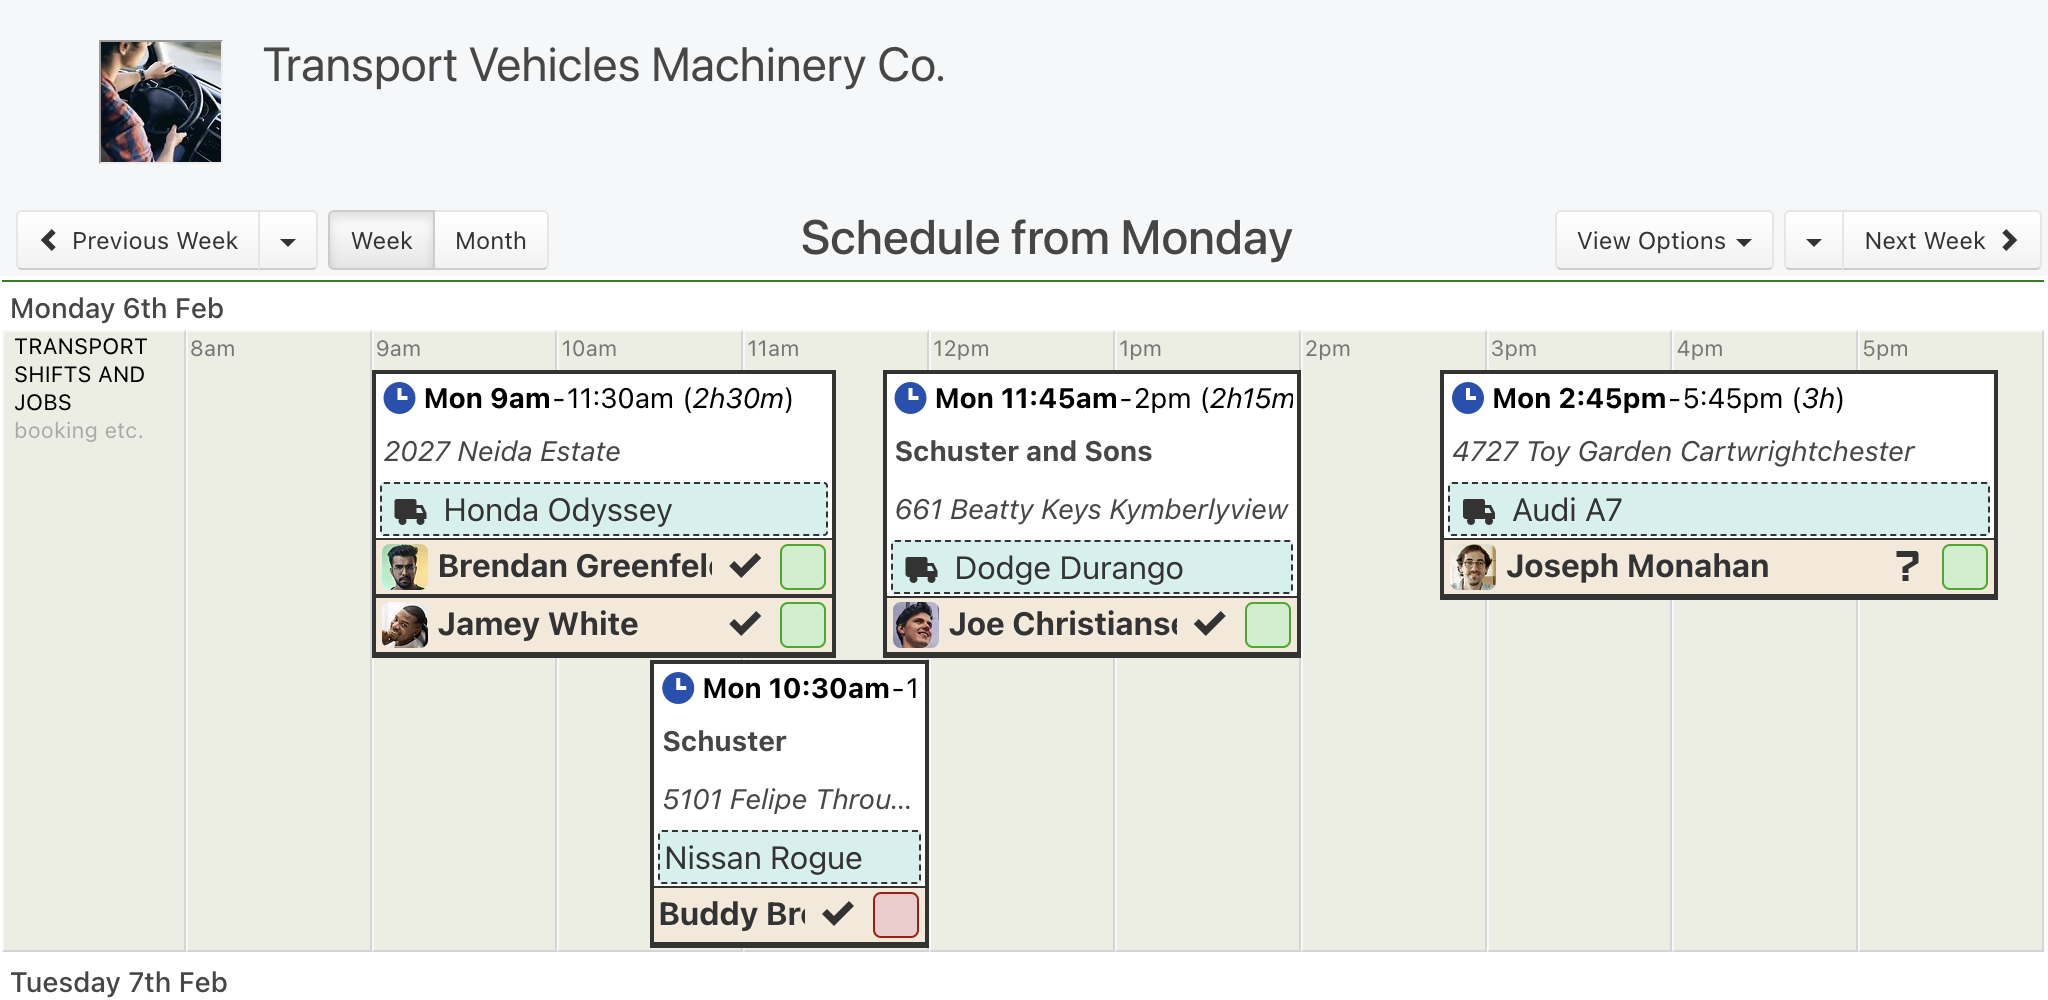Click the clock icon on Mon 9am shift
This screenshot has width=2048, height=1000.
399,398
